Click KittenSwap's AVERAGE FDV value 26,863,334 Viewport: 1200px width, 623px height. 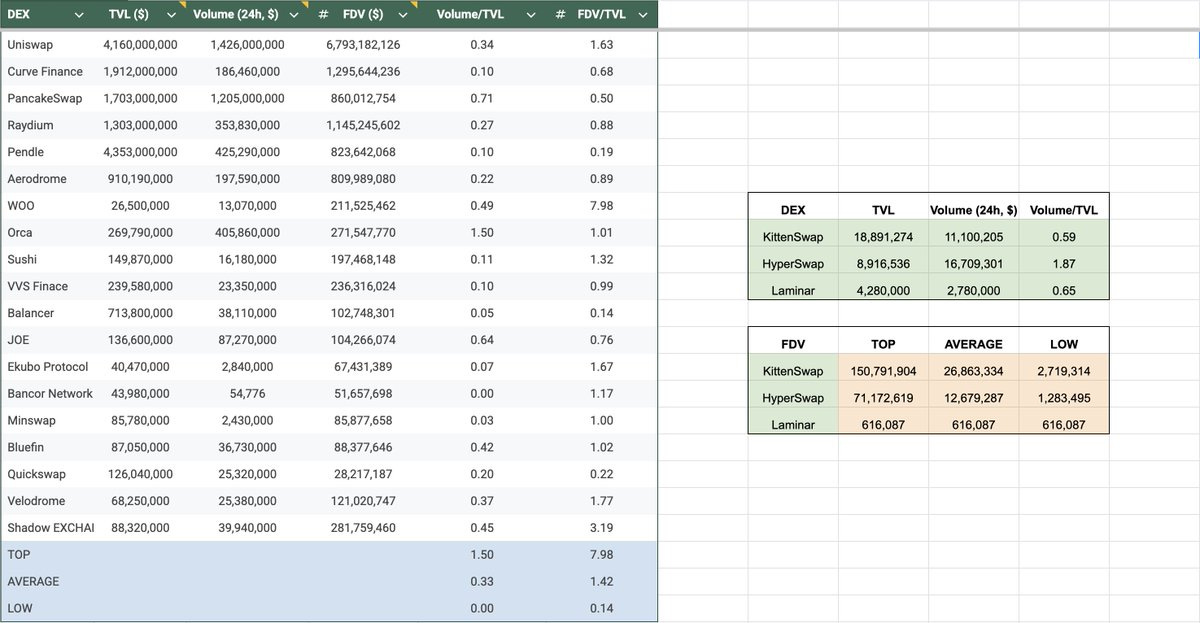coord(973,371)
